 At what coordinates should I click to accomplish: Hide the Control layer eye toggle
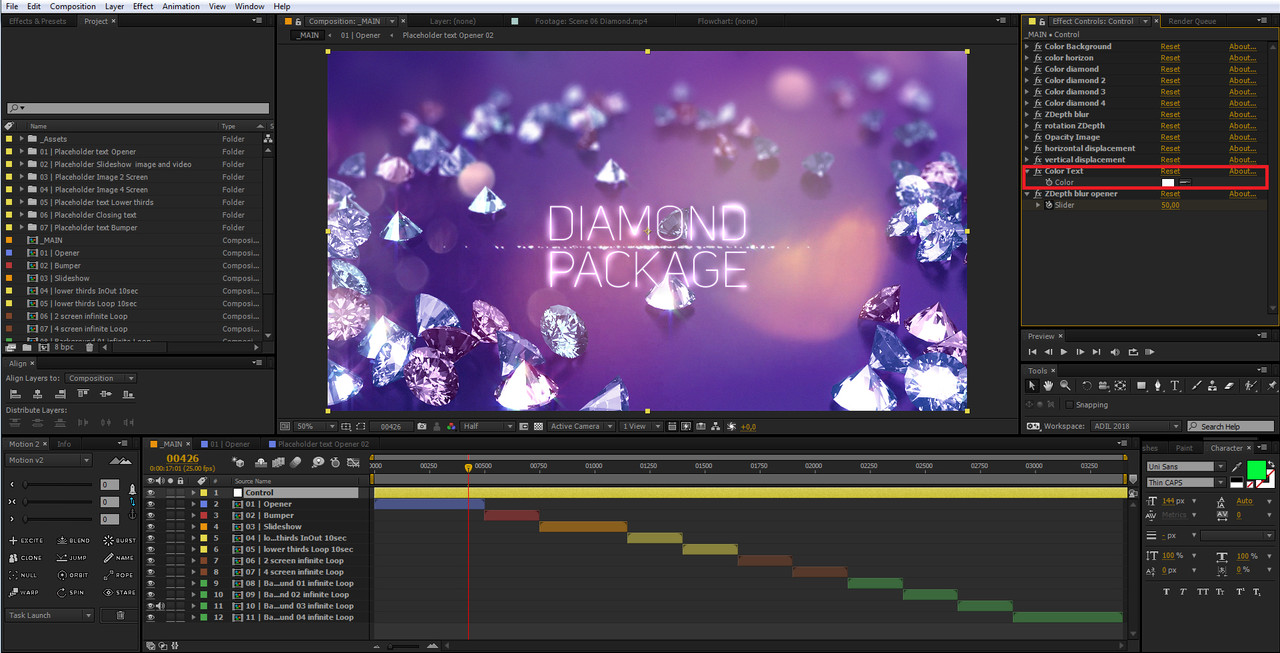pos(151,493)
